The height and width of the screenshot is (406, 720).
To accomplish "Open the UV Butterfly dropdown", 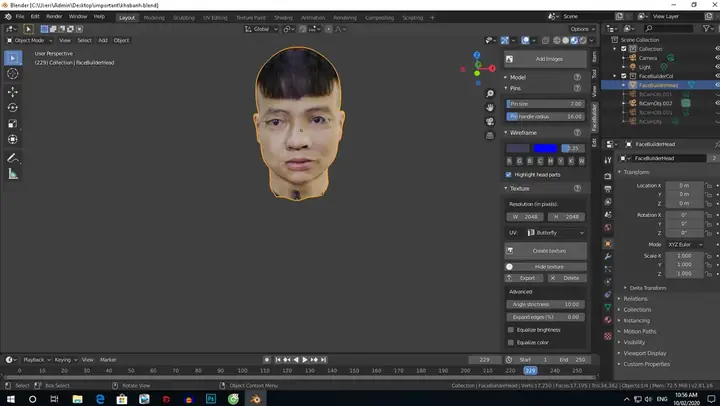I will click(x=556, y=233).
